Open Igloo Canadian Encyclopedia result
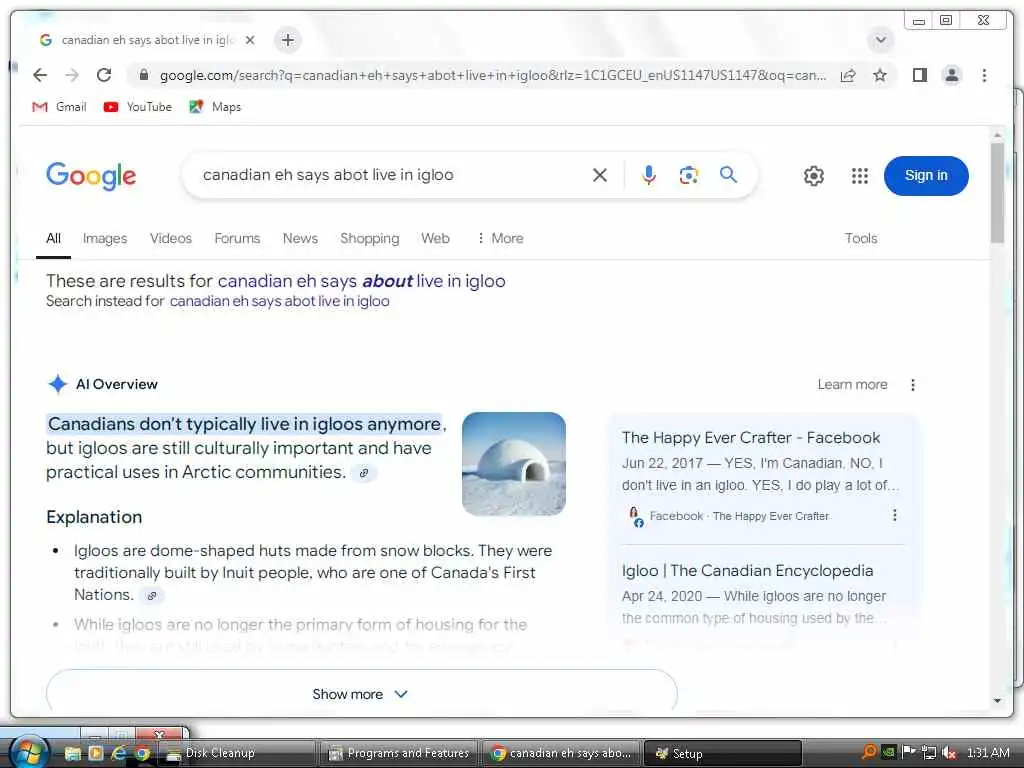 [747, 571]
